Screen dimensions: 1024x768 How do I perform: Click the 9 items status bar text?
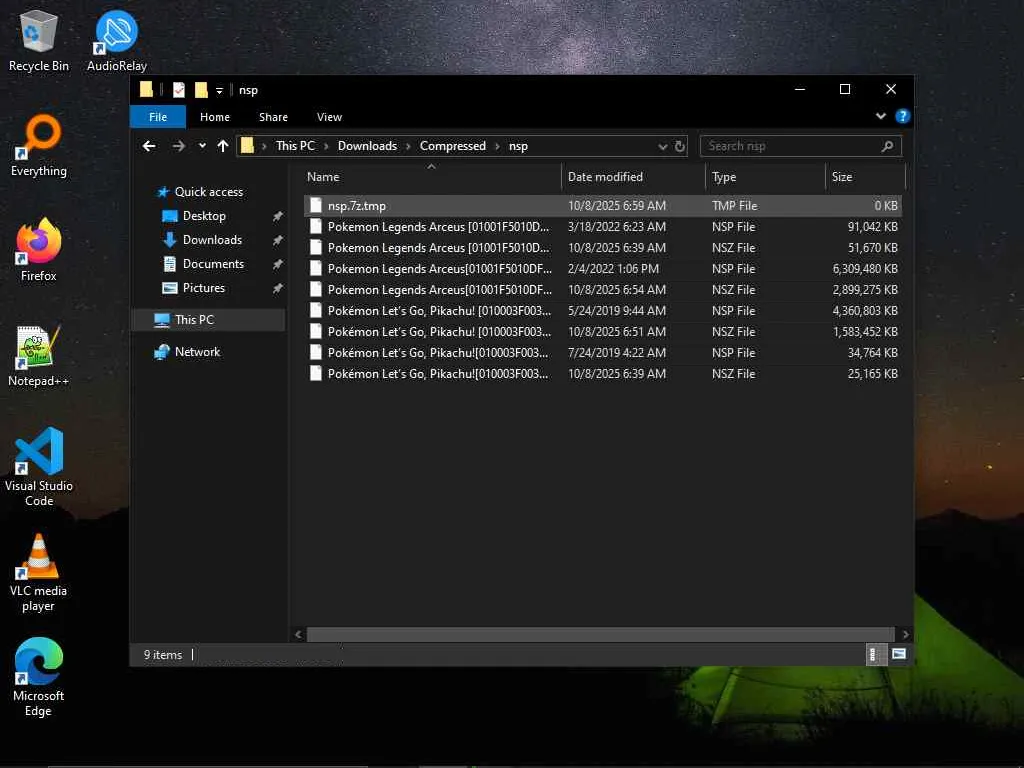(163, 654)
